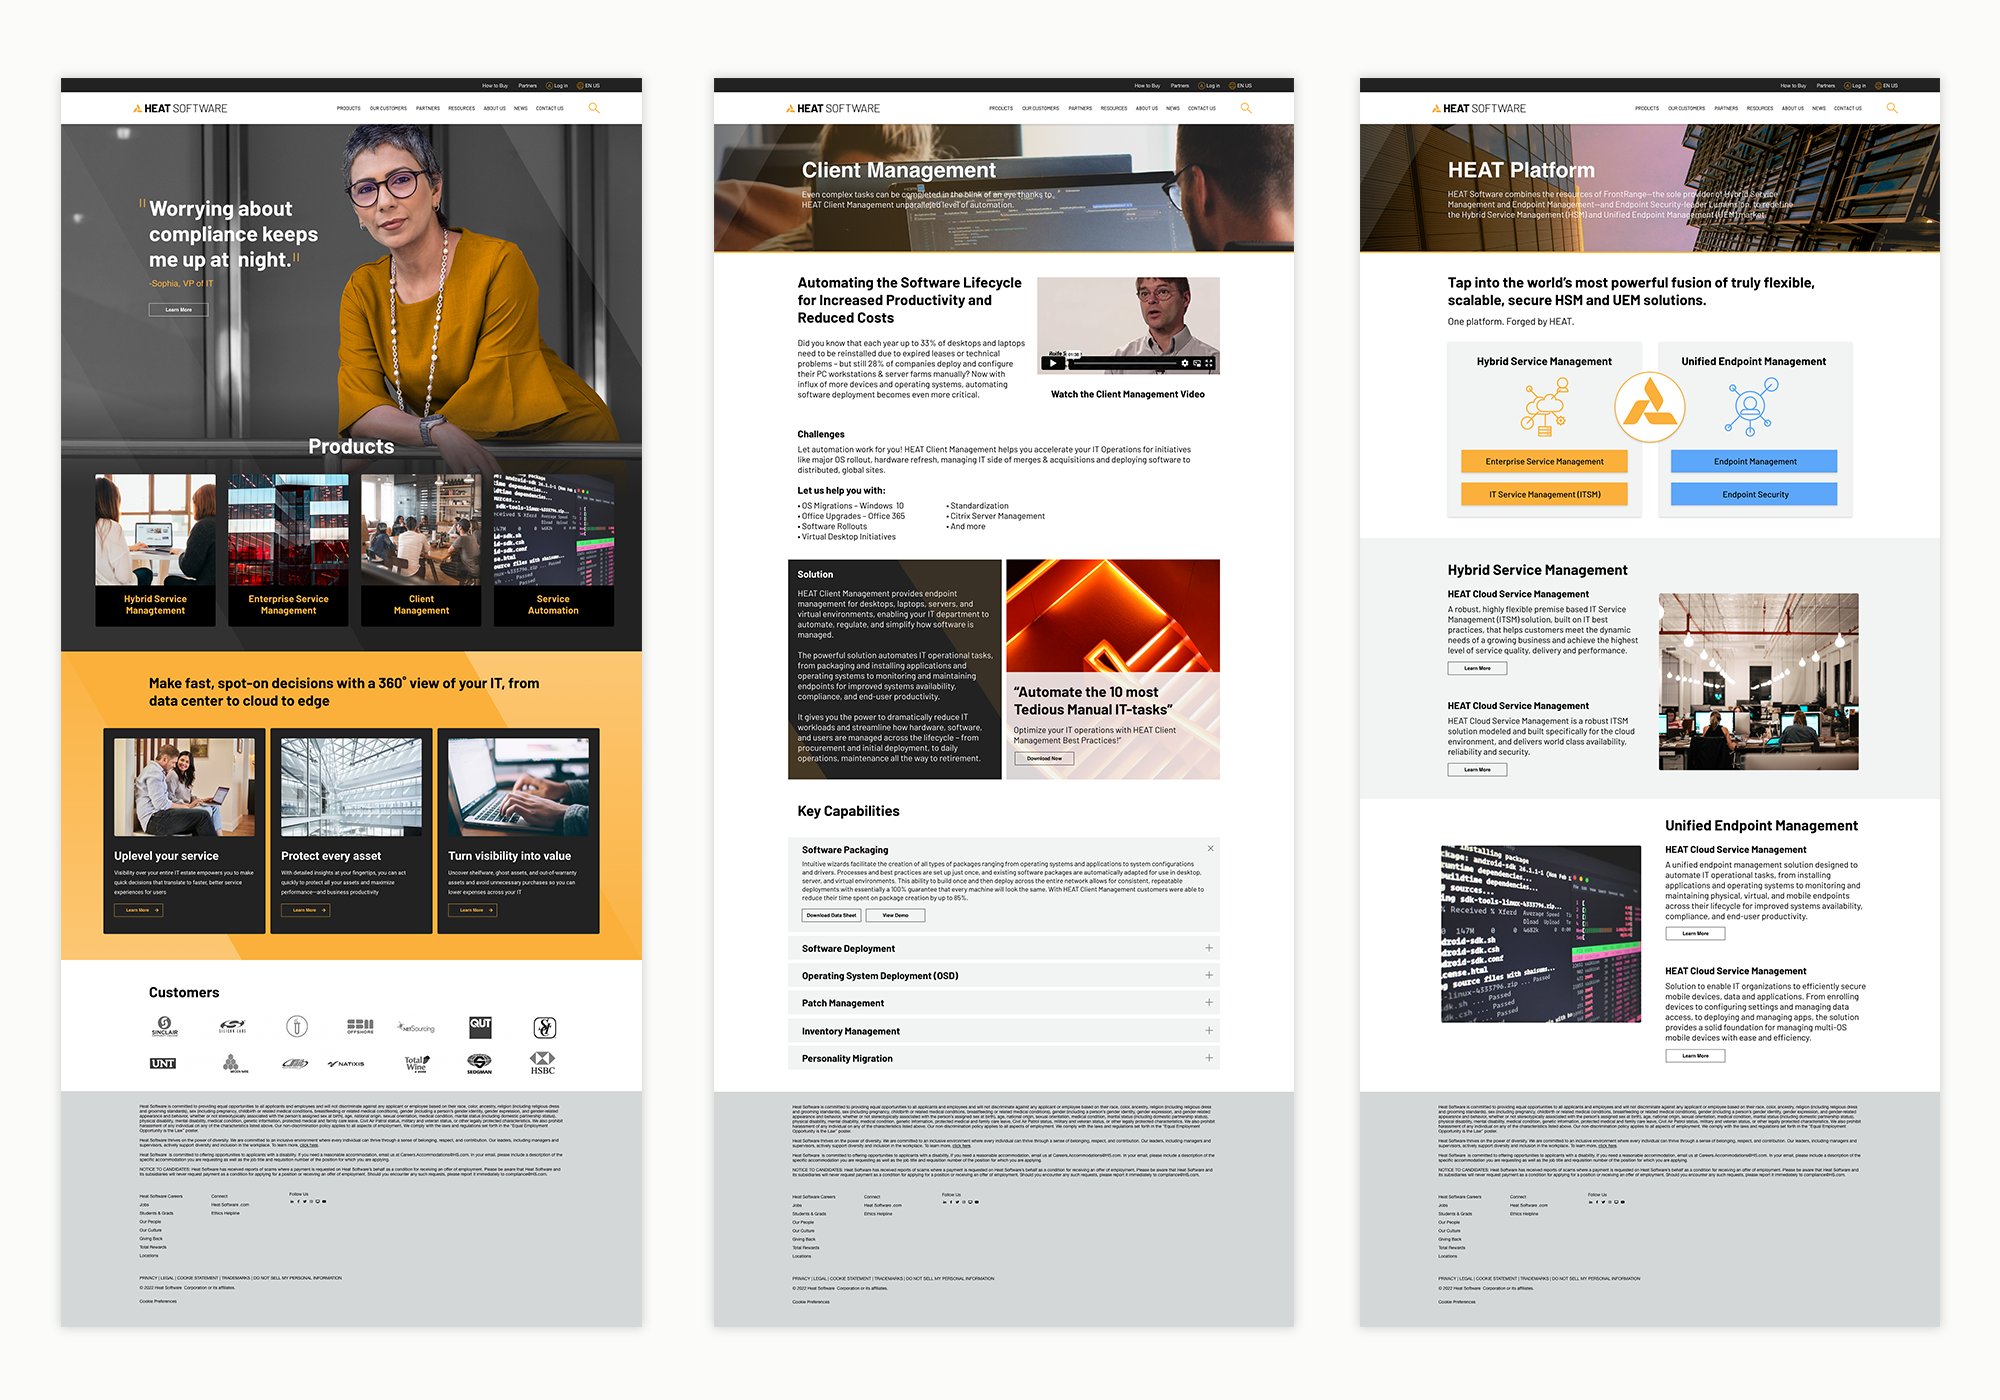Click Log in on the homepage top bar
Viewport: 2000px width, 1400px height.
pyautogui.click(x=557, y=86)
